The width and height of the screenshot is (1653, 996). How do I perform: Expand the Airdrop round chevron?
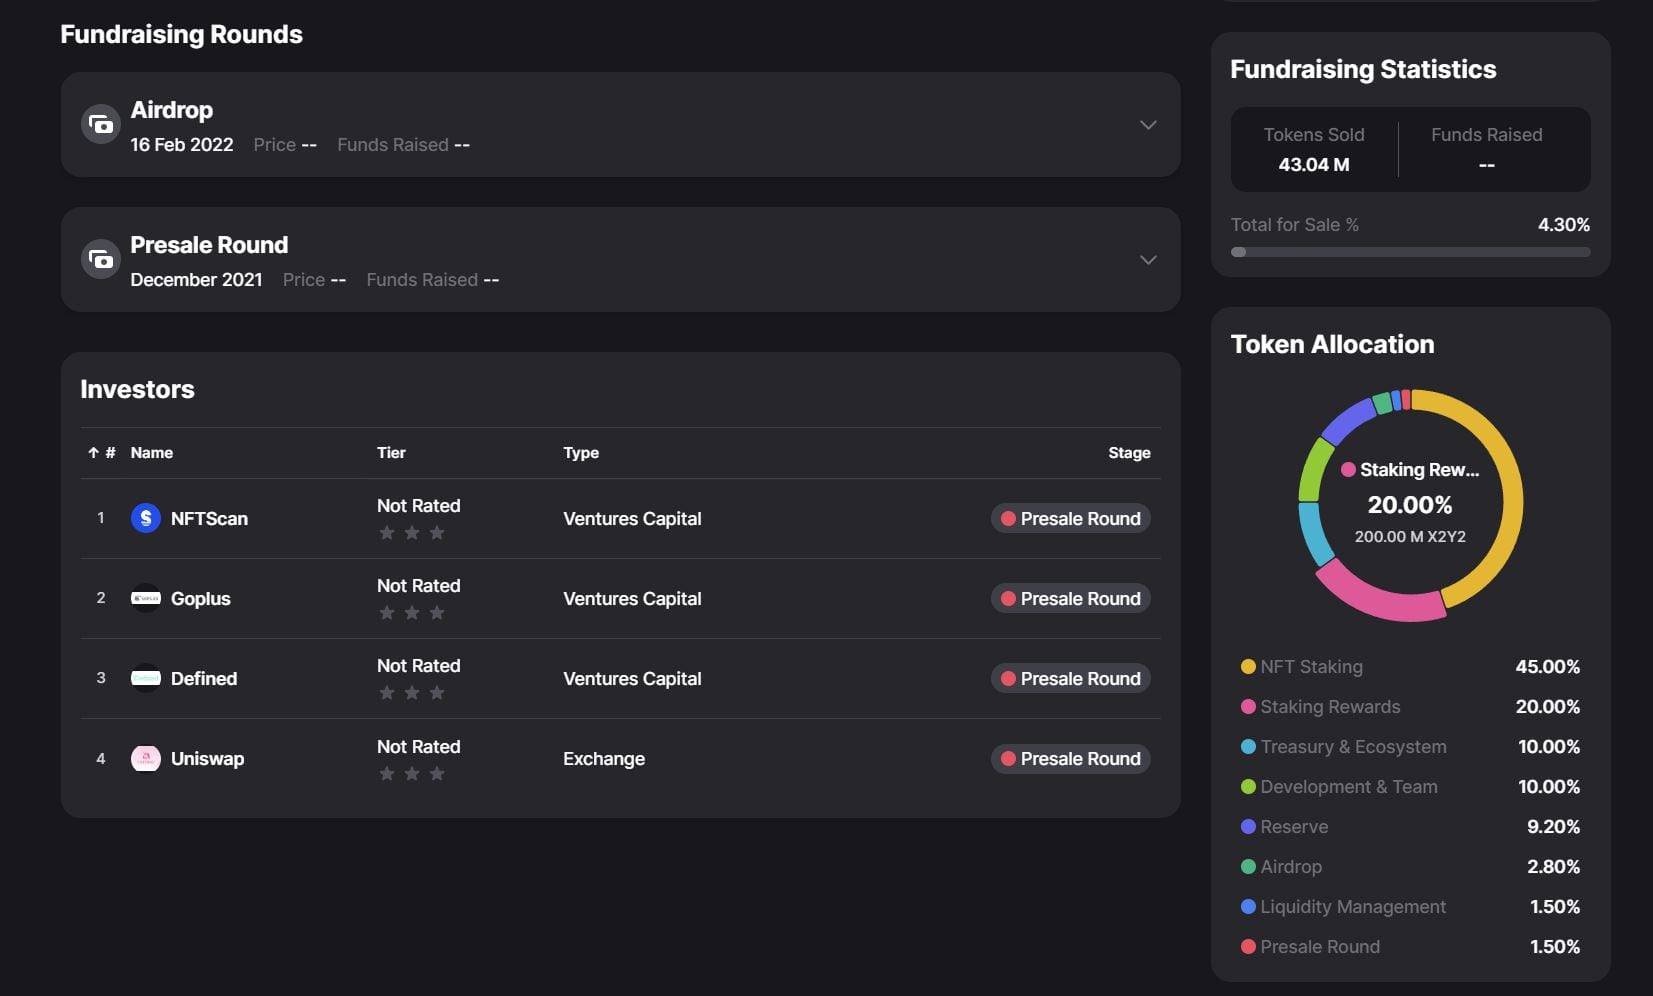pyautogui.click(x=1148, y=125)
